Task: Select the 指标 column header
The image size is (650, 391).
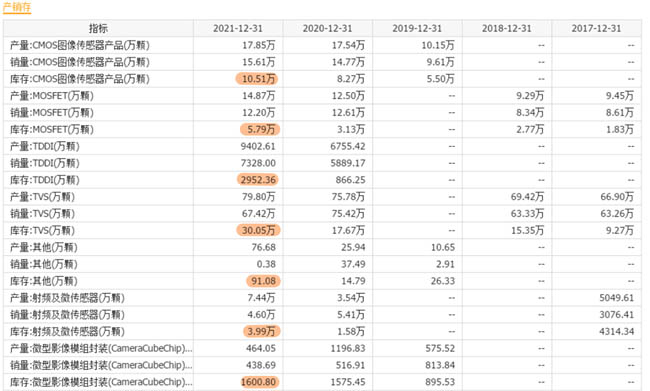Action: coord(98,28)
